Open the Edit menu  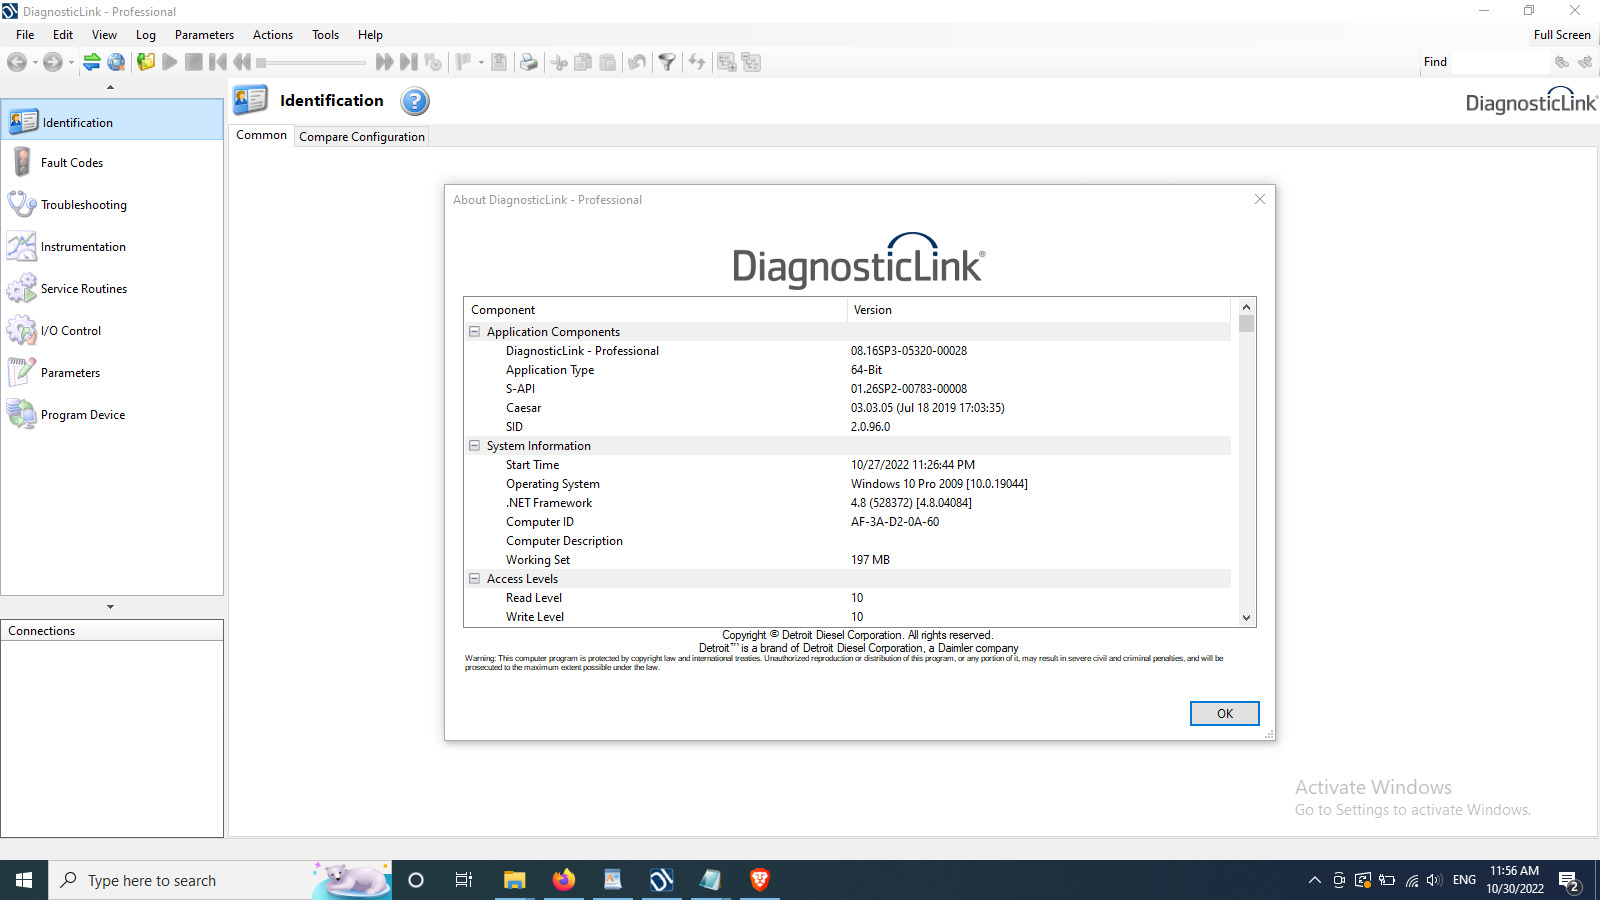tap(63, 34)
